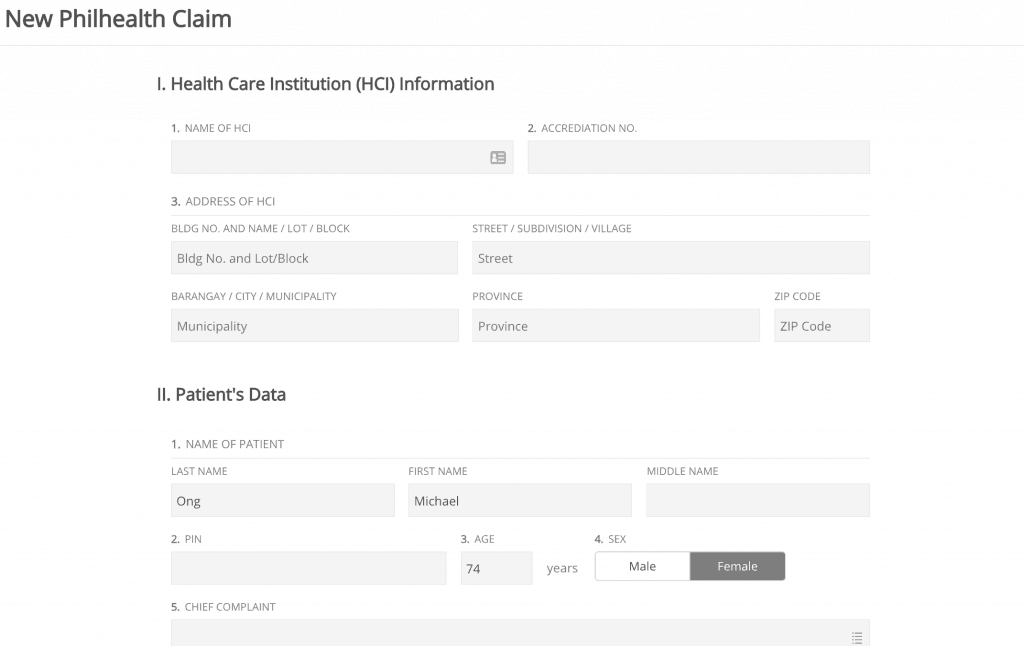Image resolution: width=1024 pixels, height=646 pixels.
Task: Click the Province input field
Action: click(x=616, y=326)
